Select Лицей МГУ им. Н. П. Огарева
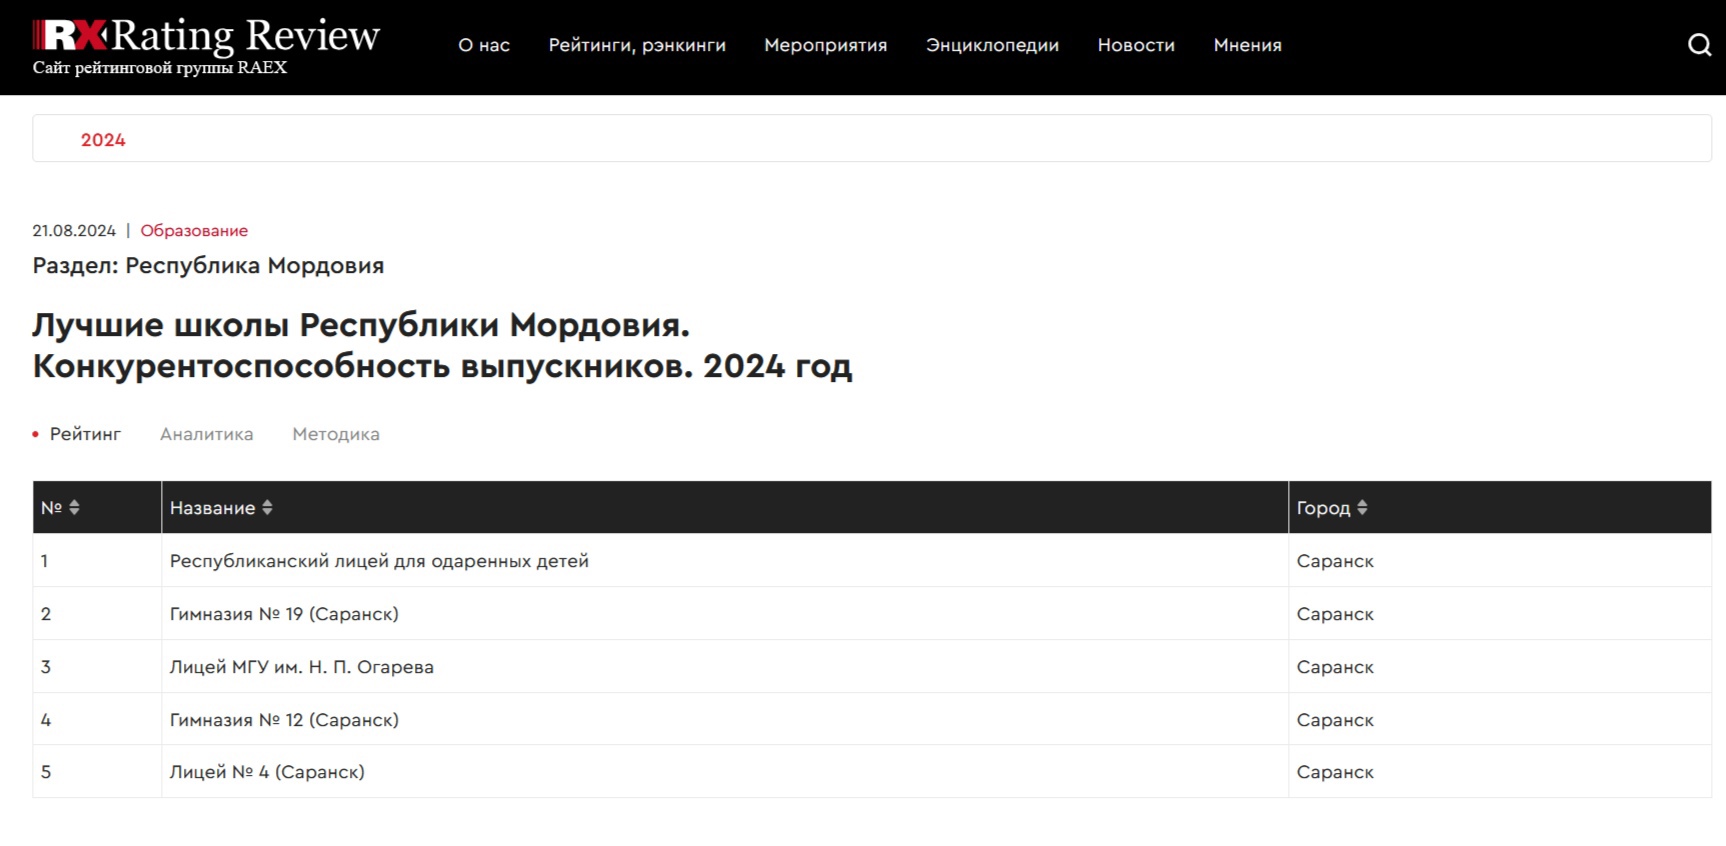1726x846 pixels. tap(302, 667)
